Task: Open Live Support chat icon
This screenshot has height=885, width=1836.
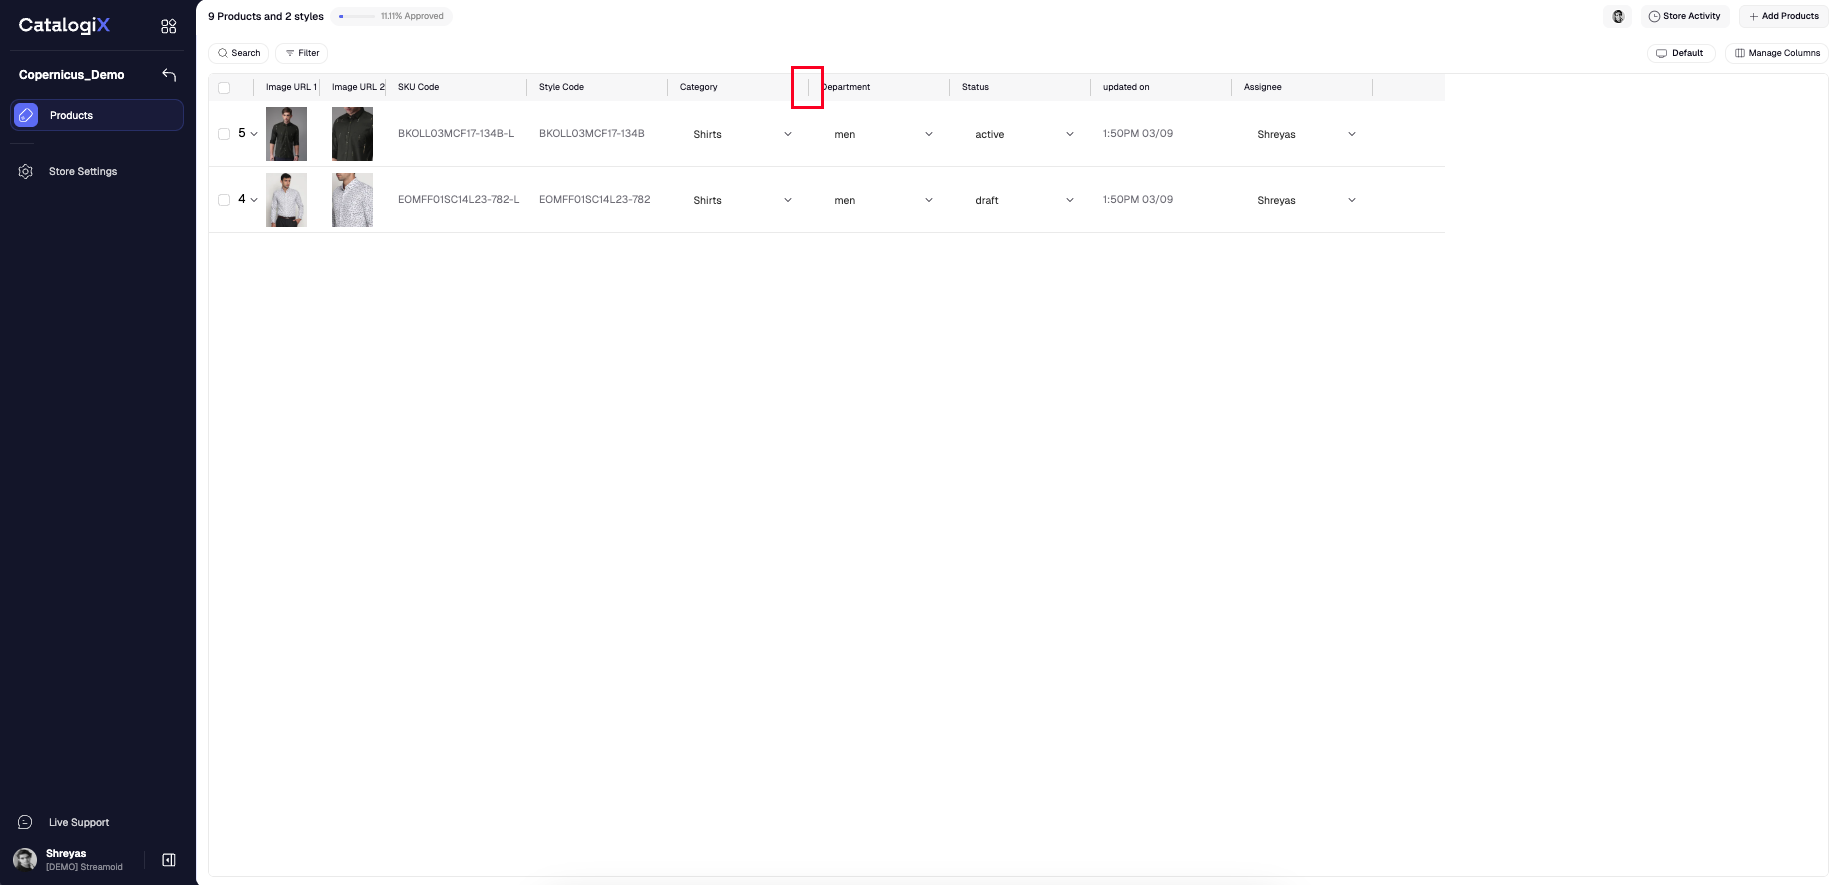Action: 26,822
